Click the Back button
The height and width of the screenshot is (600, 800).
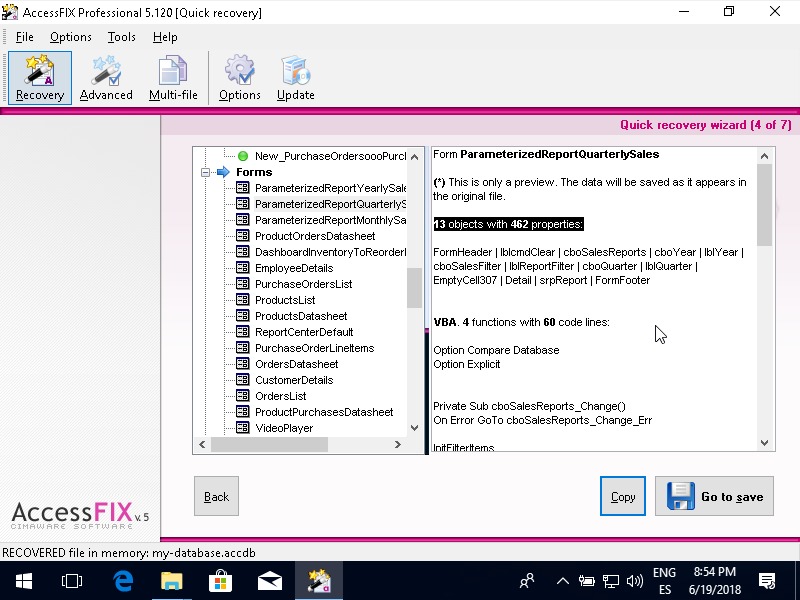click(x=216, y=496)
